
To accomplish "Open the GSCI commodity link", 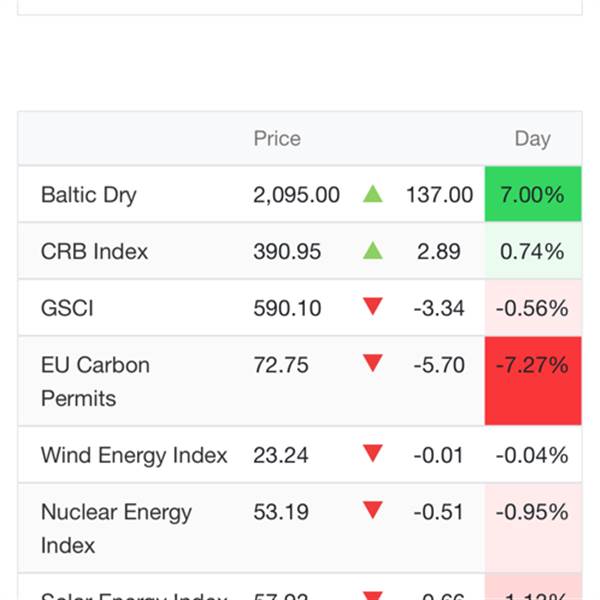I will pyautogui.click(x=67, y=309).
